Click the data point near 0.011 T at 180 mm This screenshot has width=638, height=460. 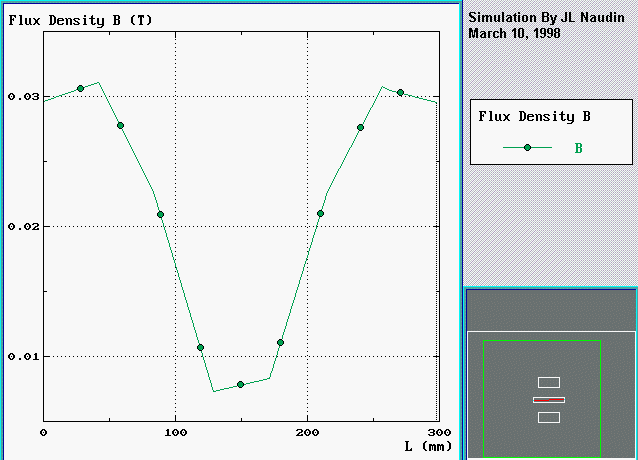280,342
